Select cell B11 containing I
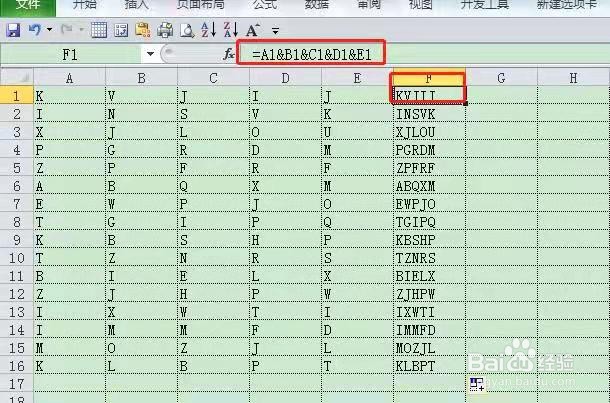The height and width of the screenshot is (403, 610). pos(141,276)
